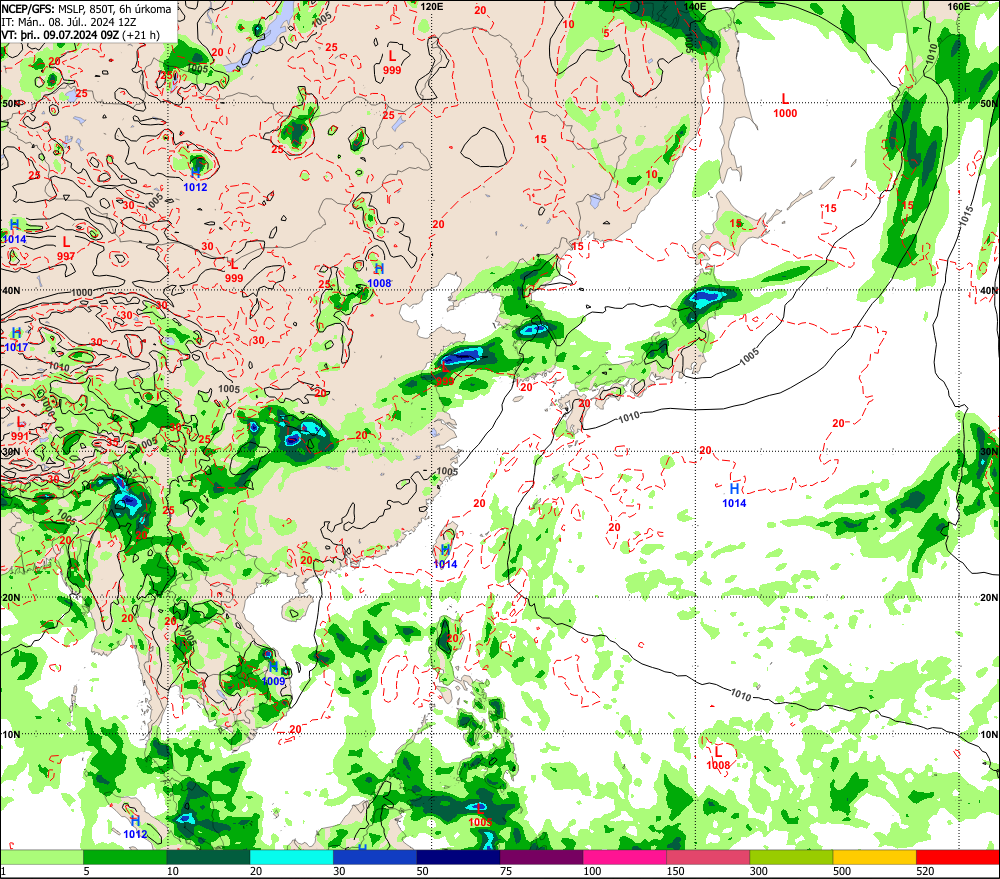1000x879 pixels.
Task: Click the H 1009 high pressure label
Action: (x=274, y=674)
